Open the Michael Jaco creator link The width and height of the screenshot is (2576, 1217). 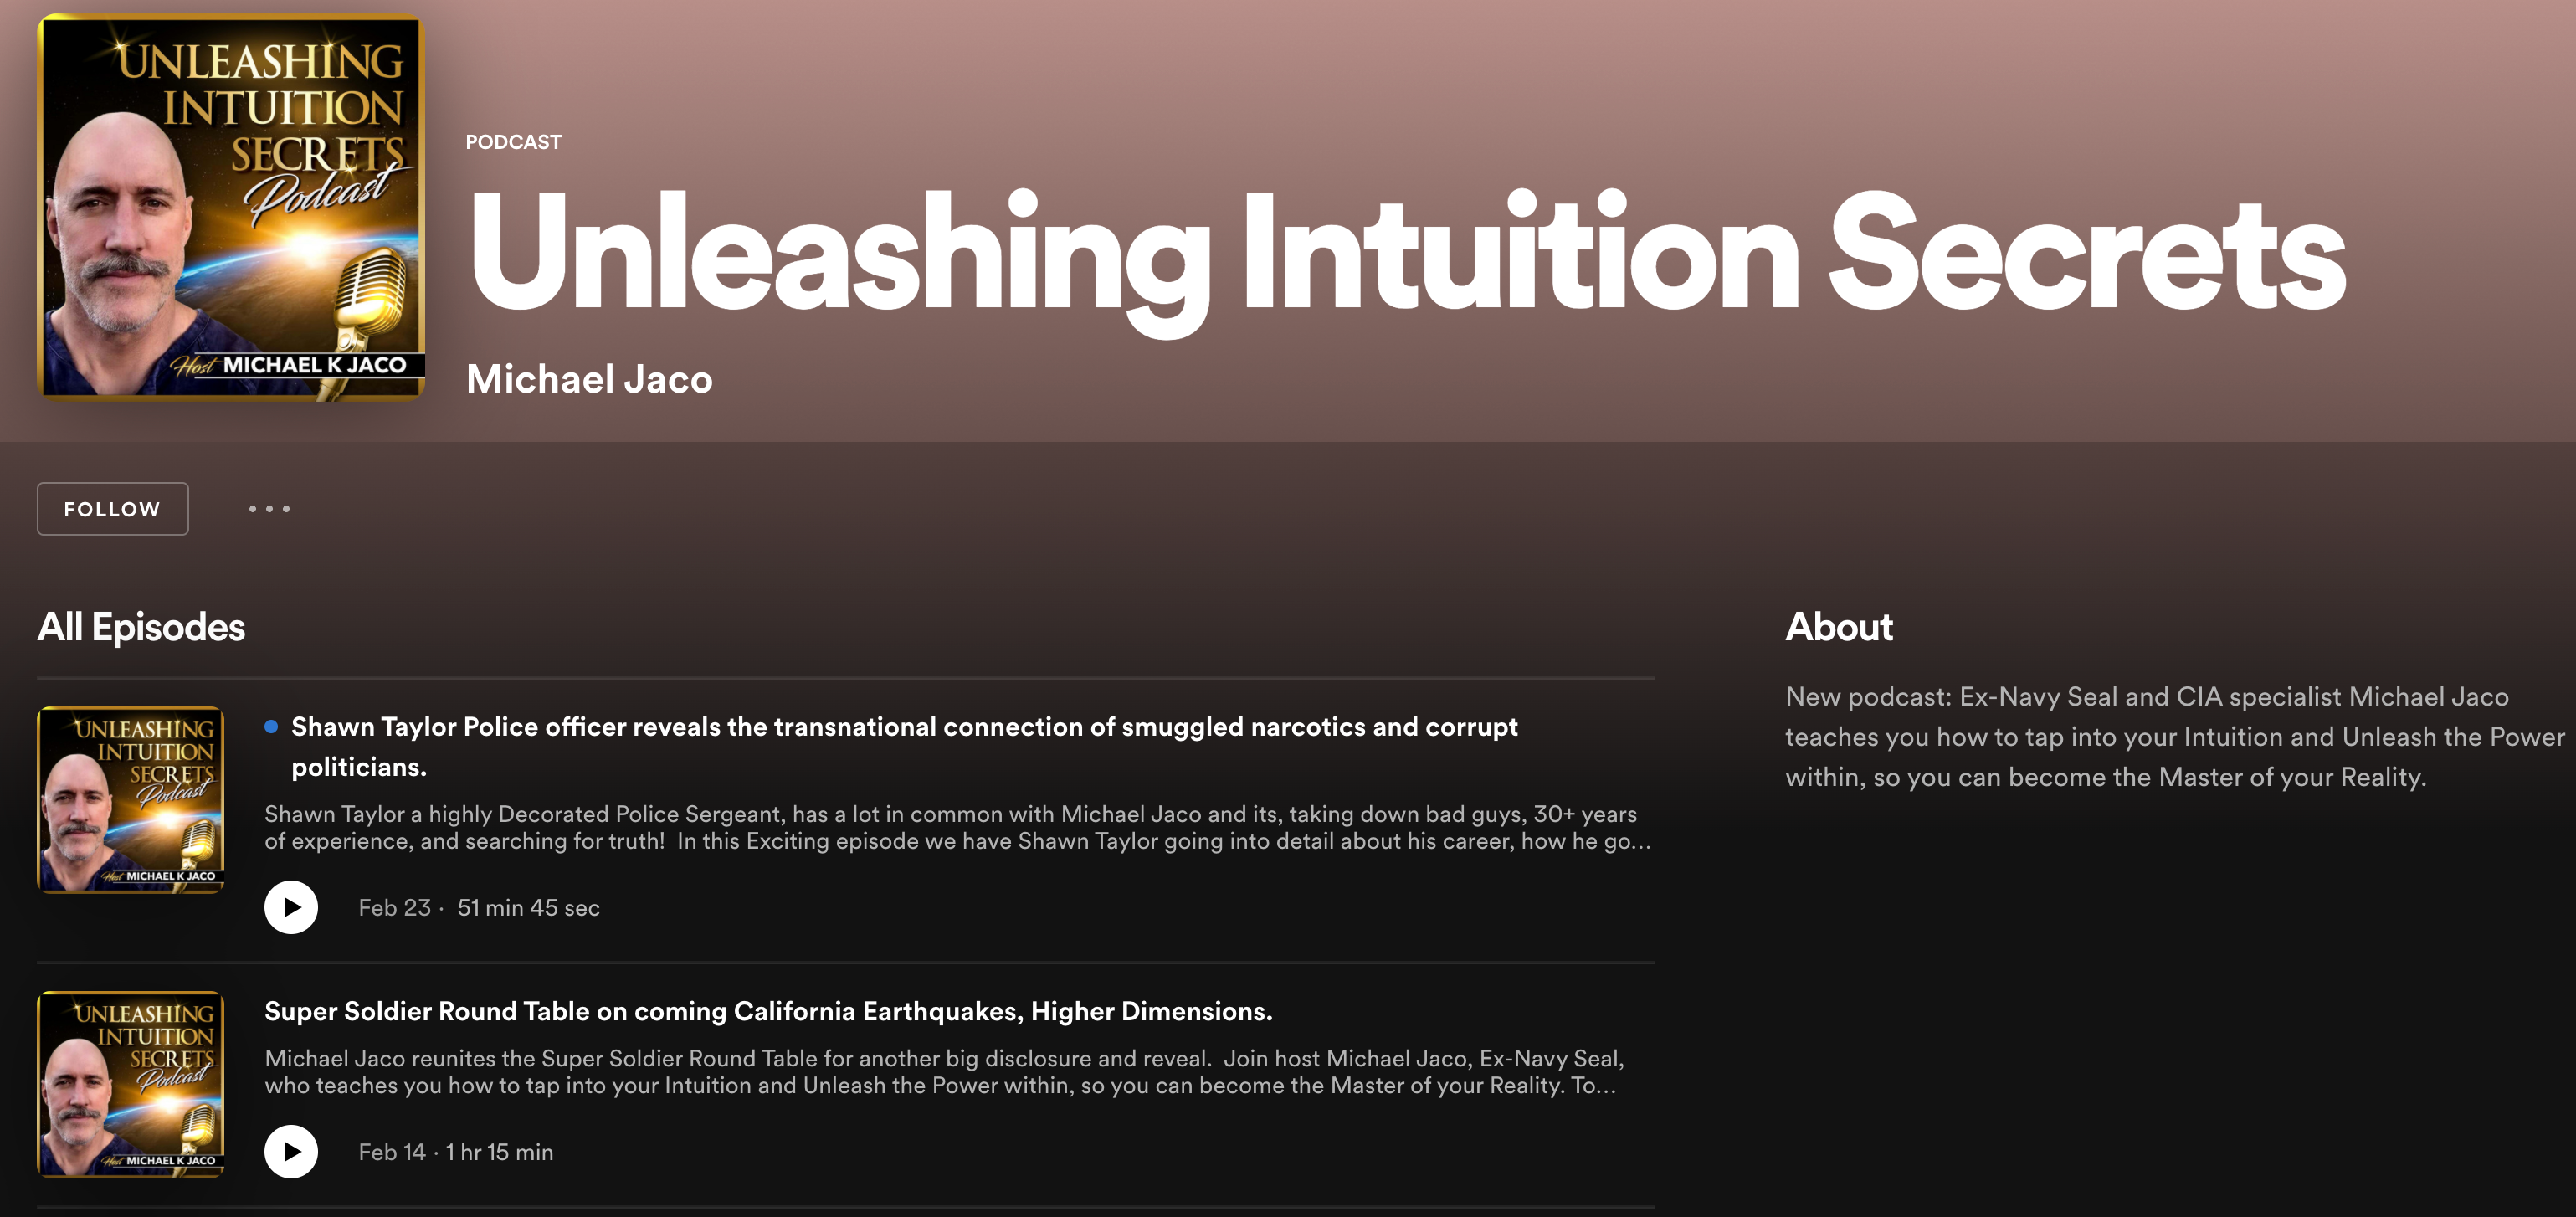(589, 379)
